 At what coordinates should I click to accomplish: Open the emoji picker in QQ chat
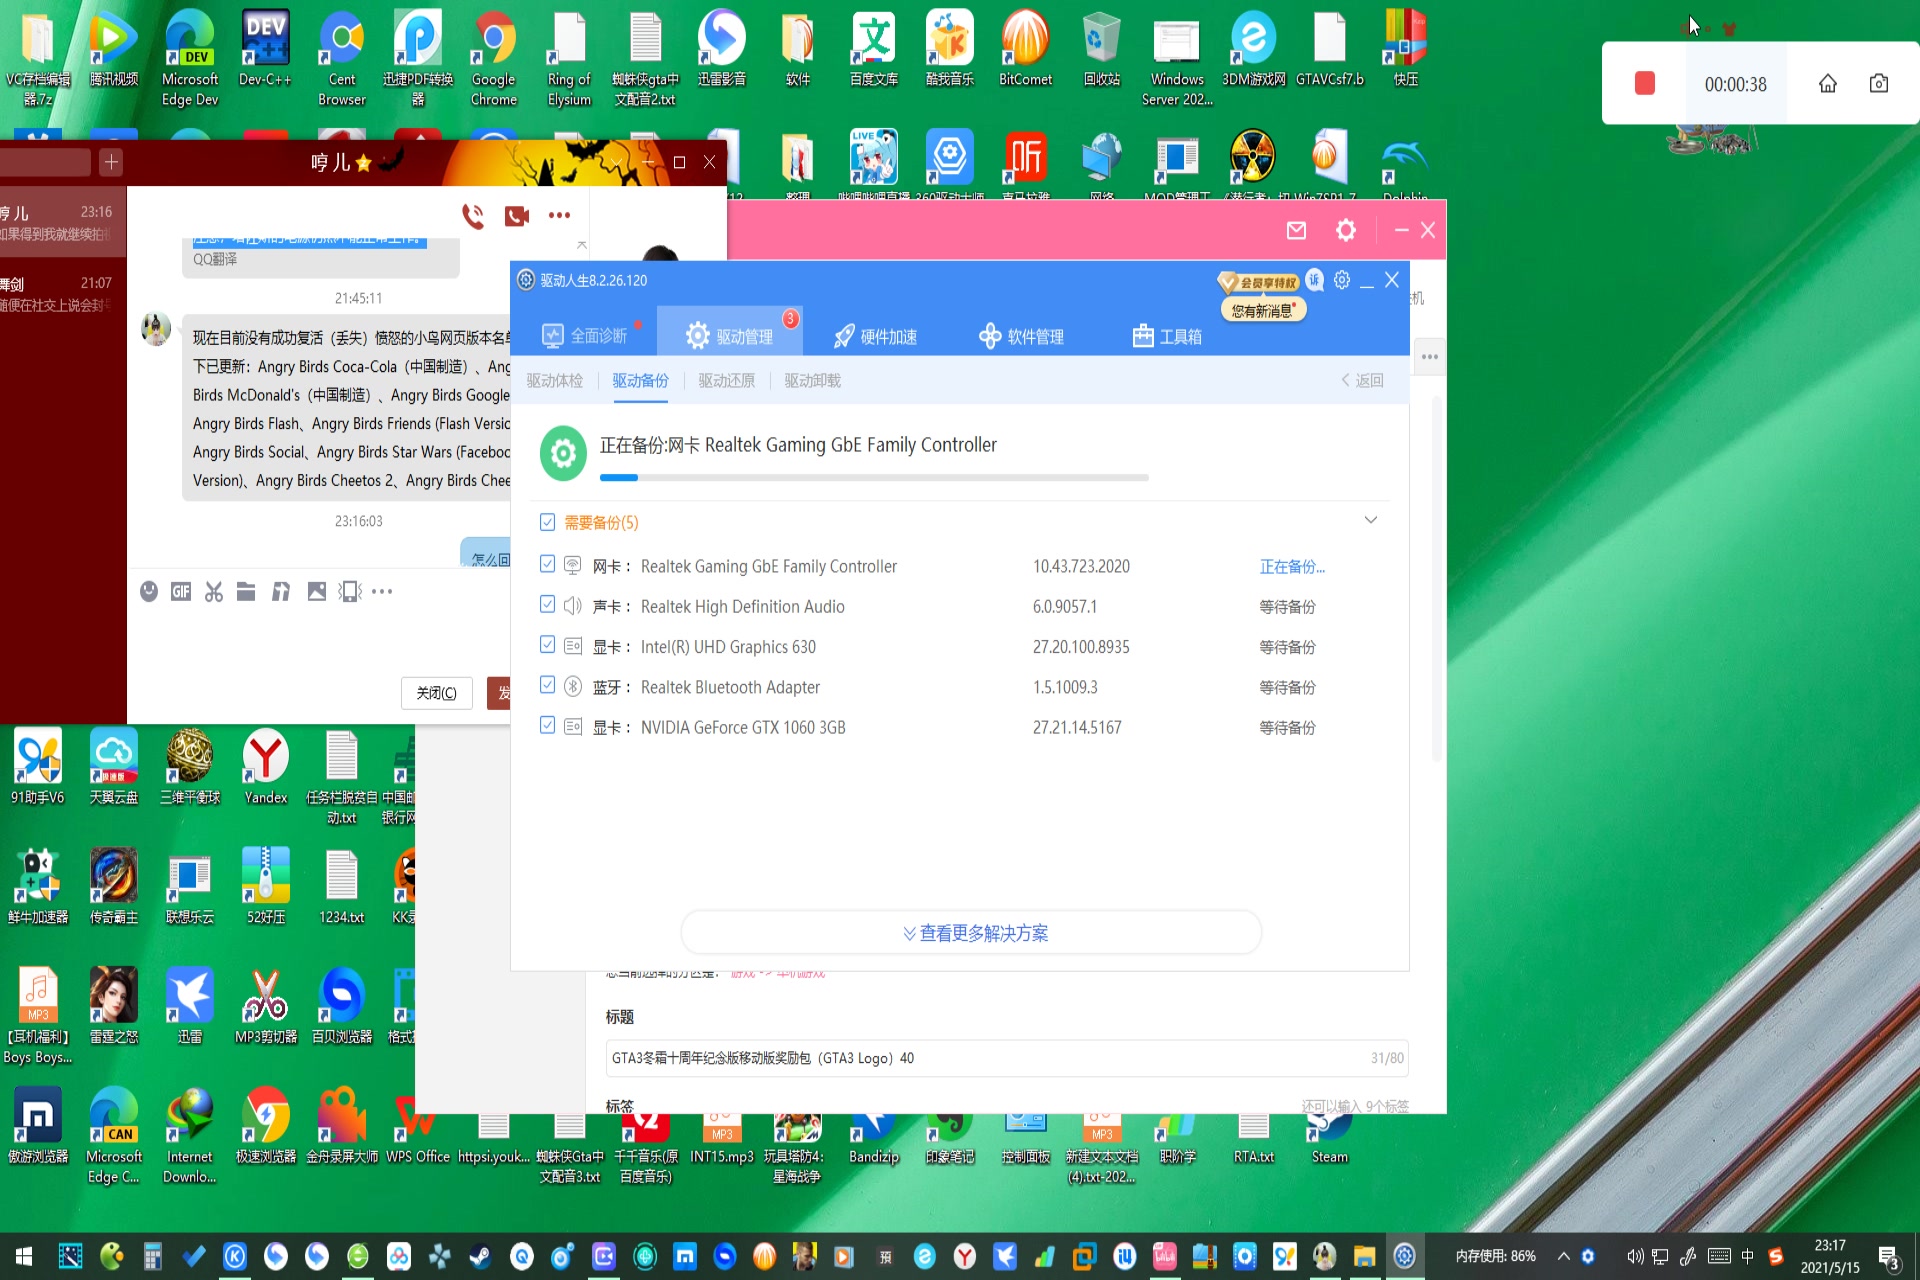149,591
